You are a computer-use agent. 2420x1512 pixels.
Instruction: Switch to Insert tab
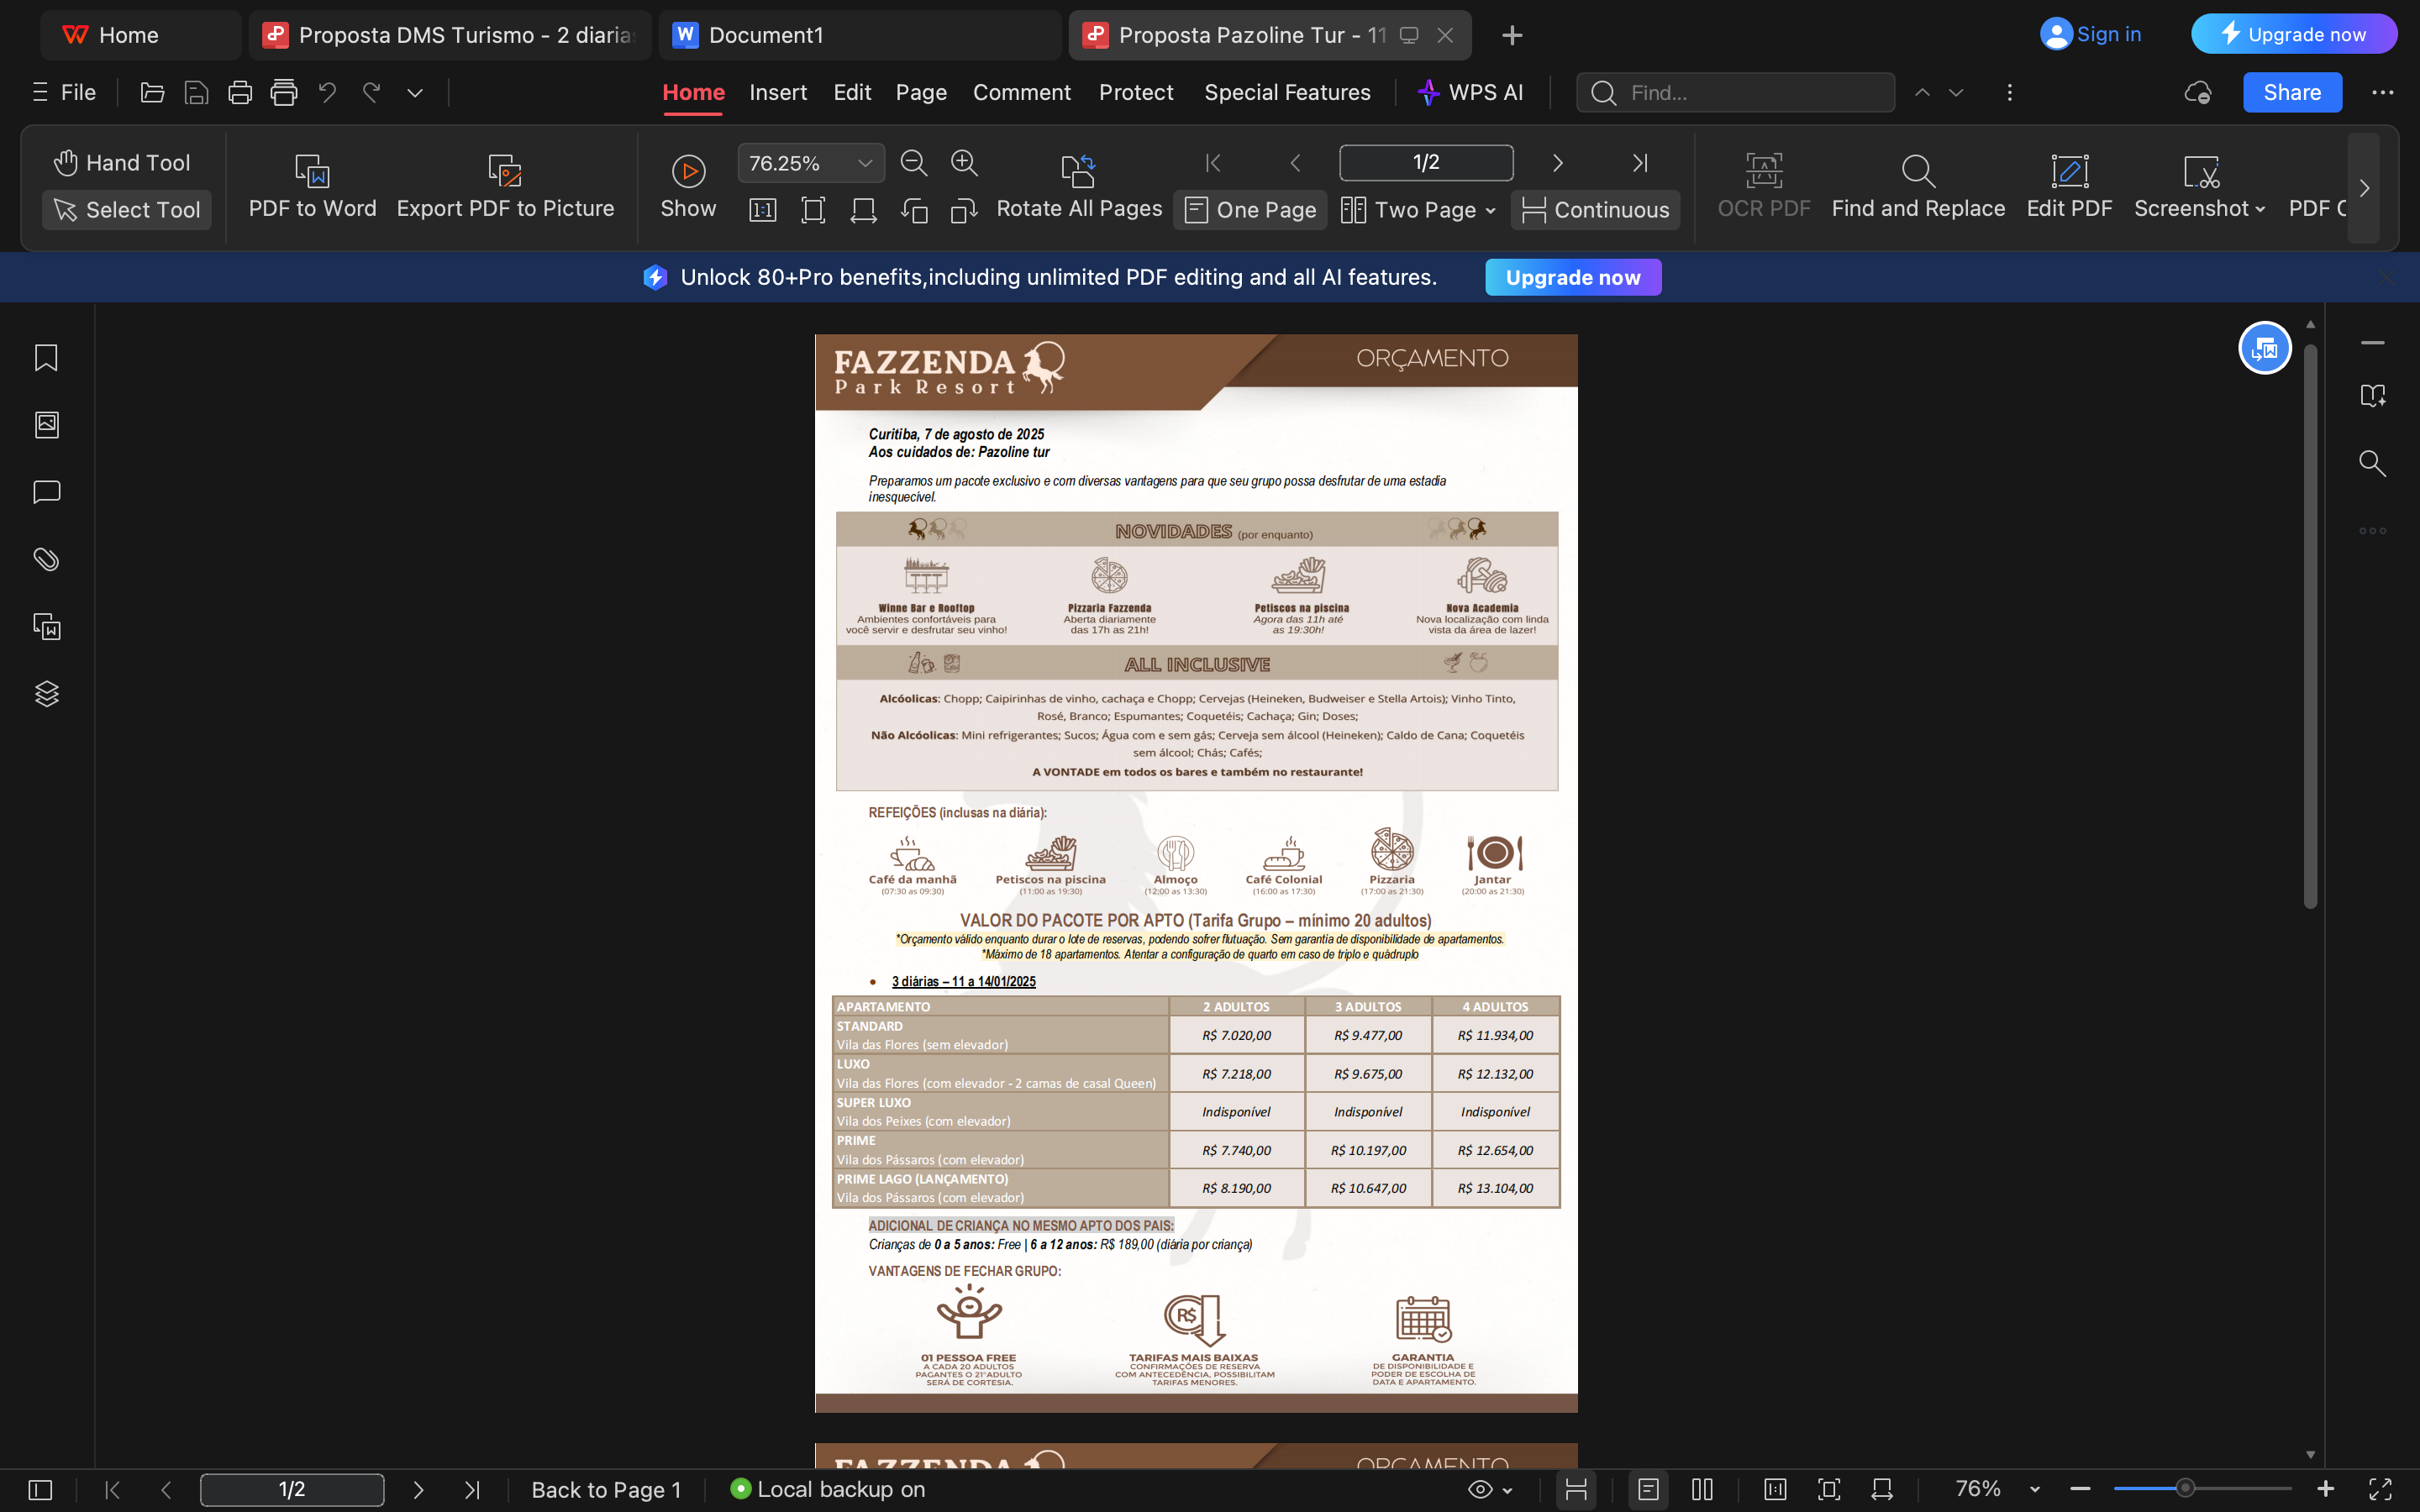point(778,93)
